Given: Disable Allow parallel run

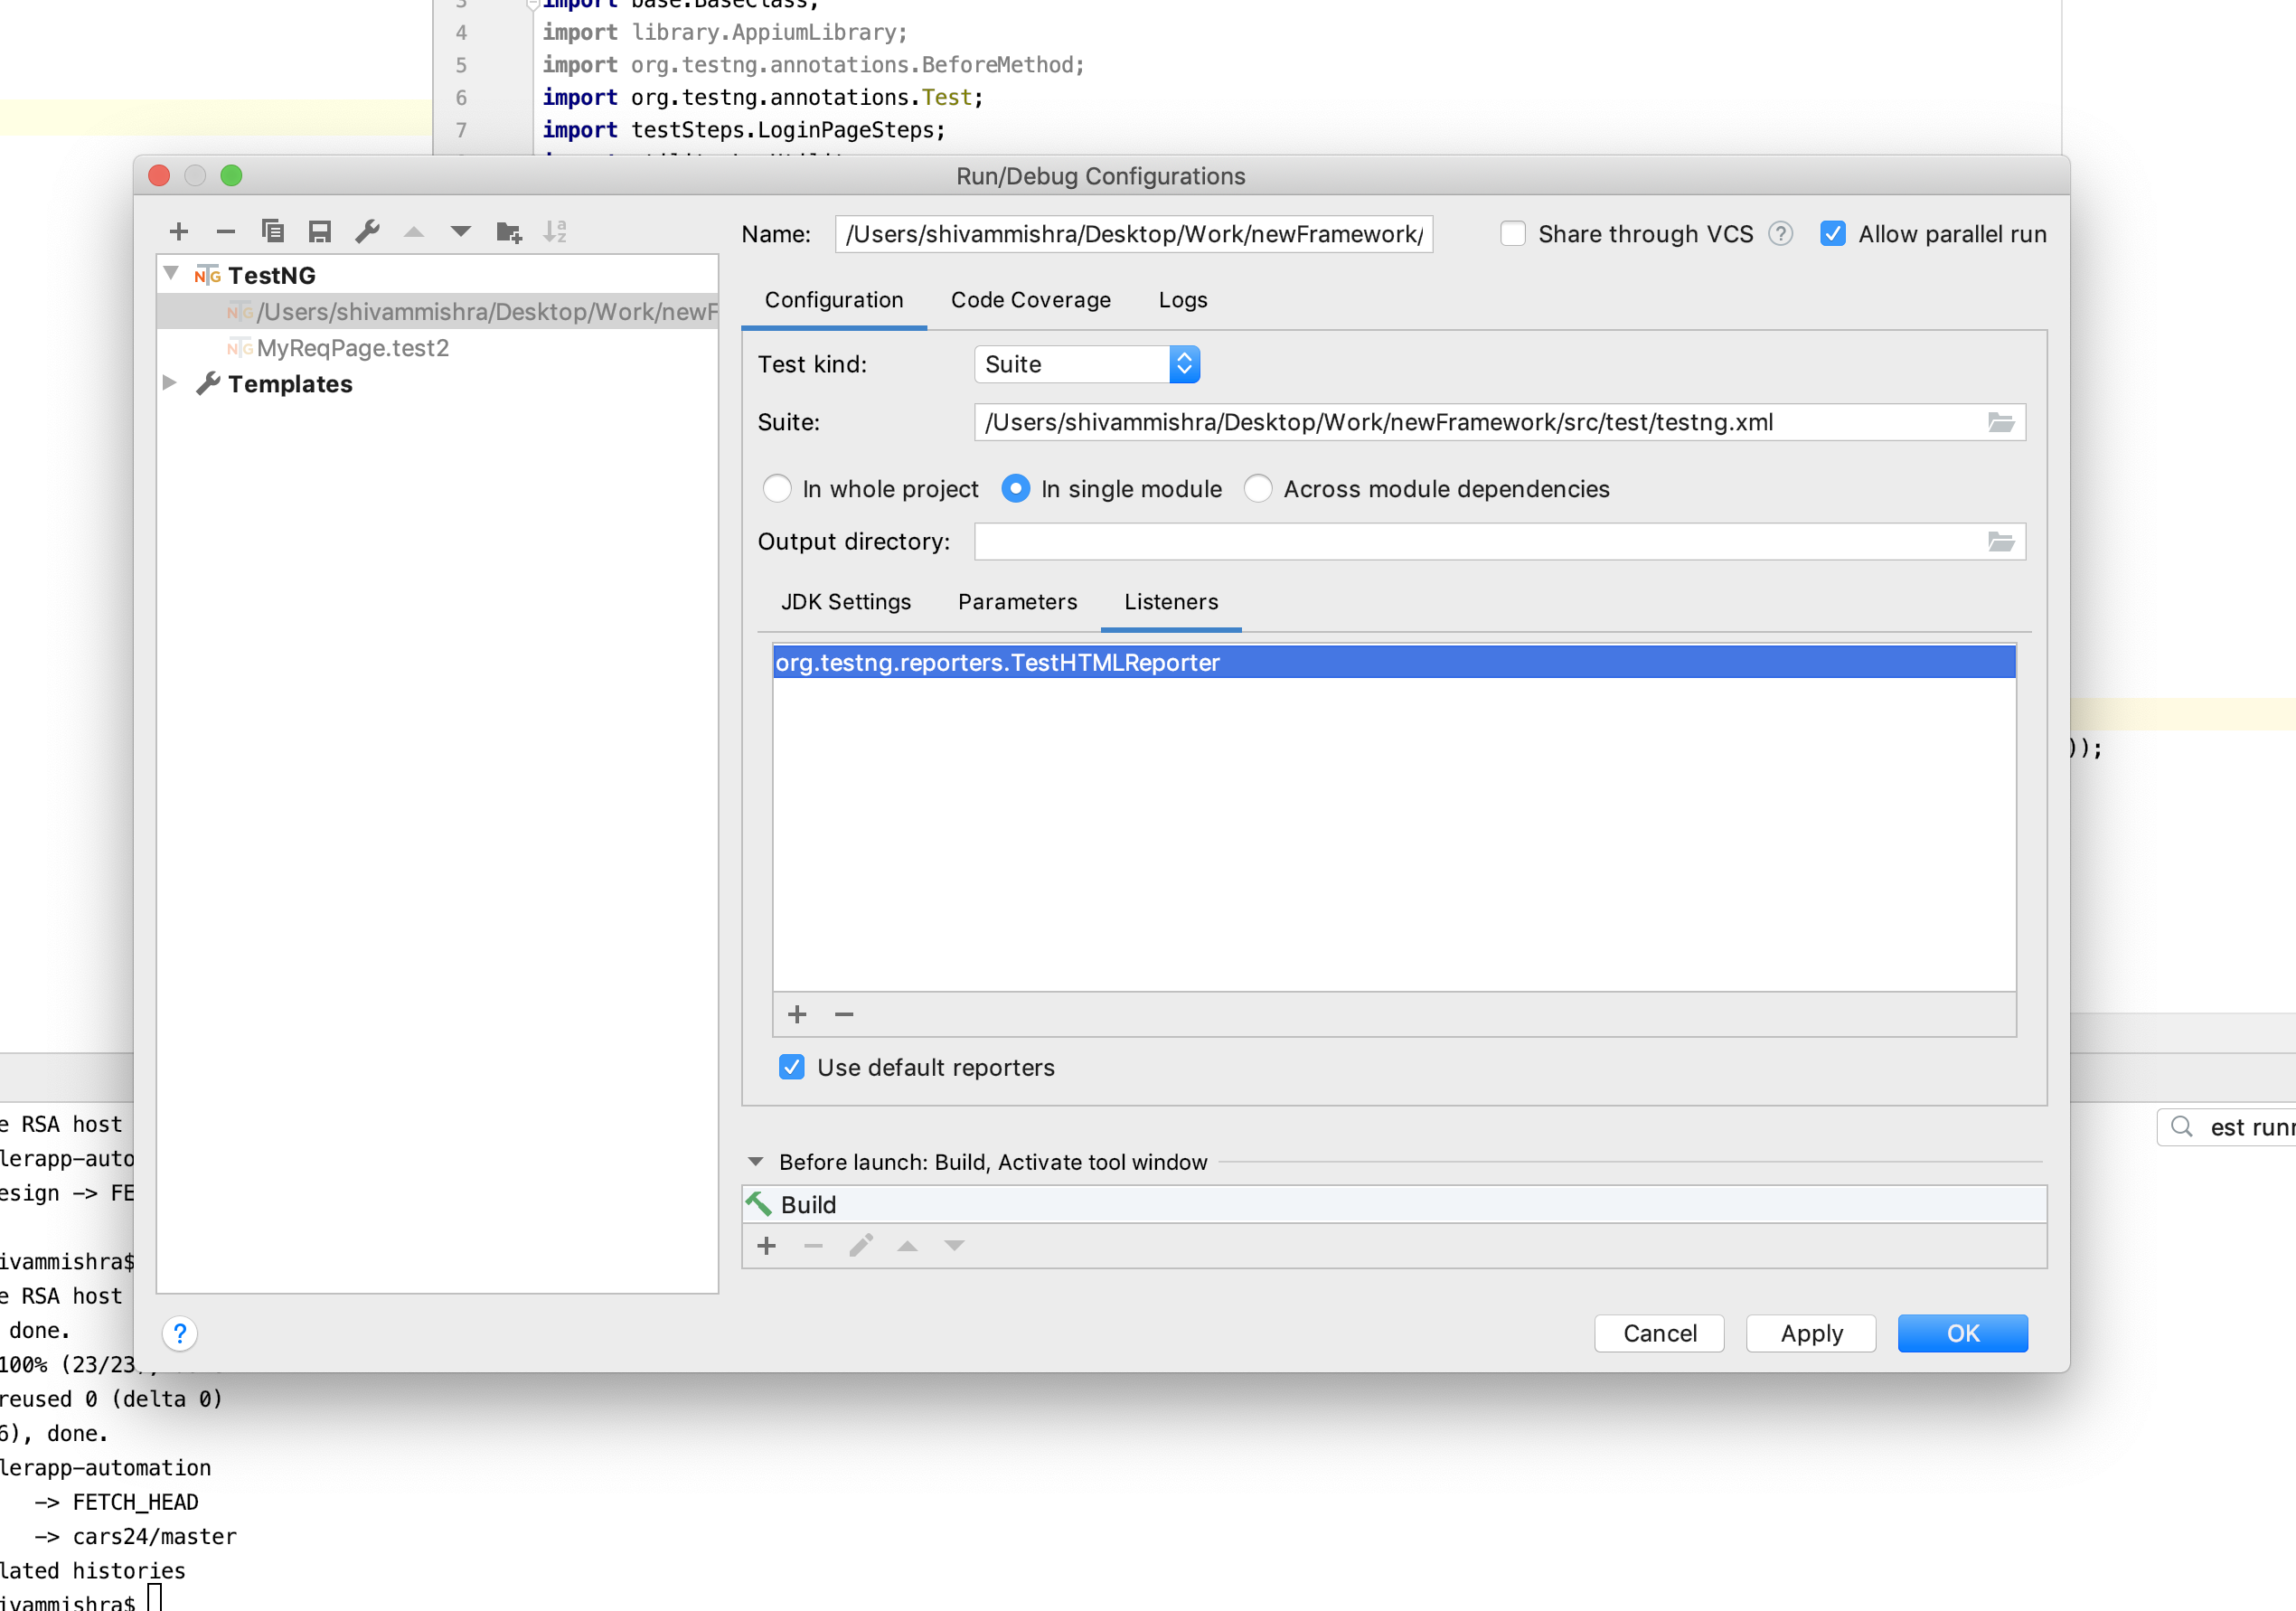Looking at the screenshot, I should coord(1833,234).
